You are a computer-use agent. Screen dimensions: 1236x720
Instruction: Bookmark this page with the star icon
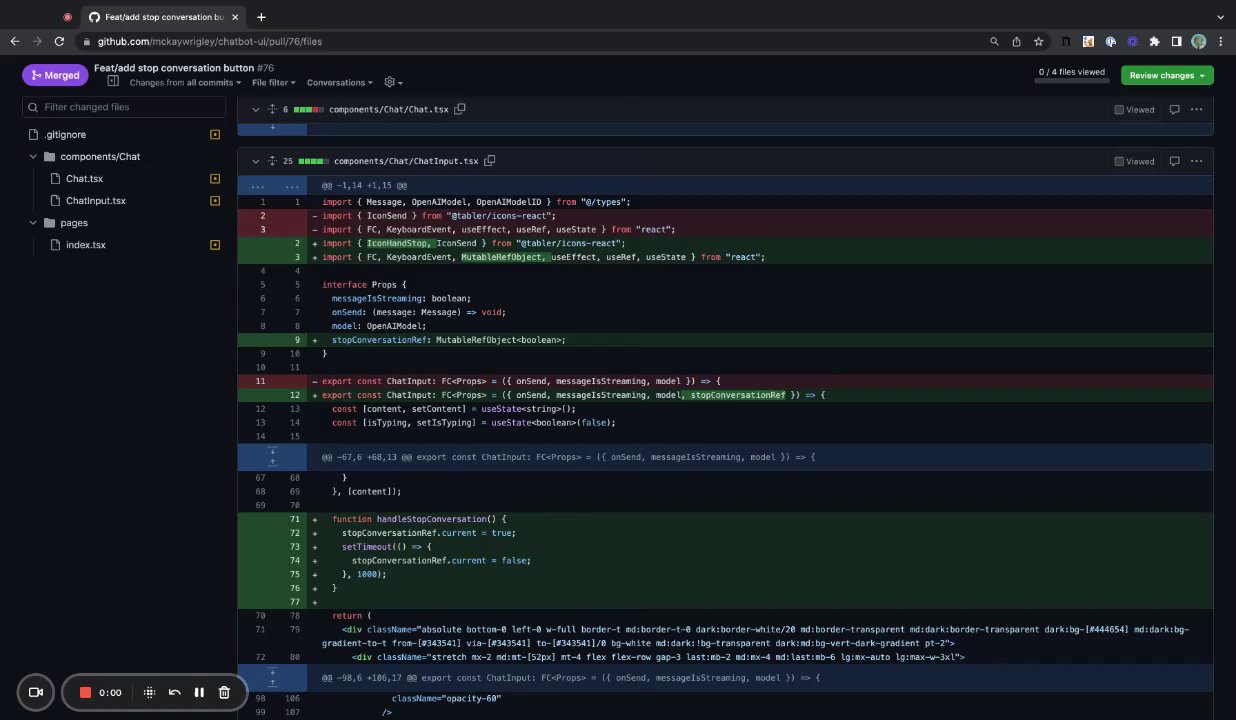pyautogui.click(x=1038, y=41)
